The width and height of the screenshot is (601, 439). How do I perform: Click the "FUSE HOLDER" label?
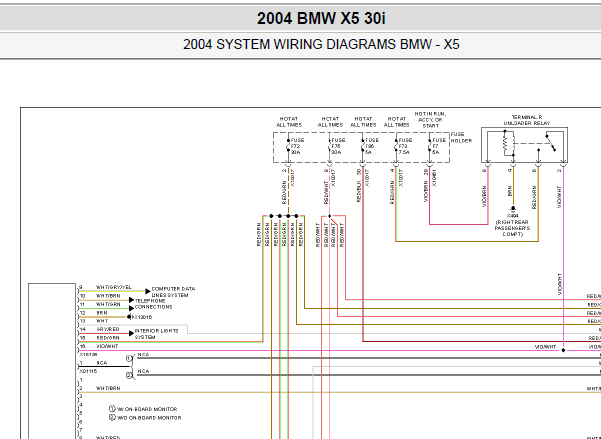pos(461,137)
